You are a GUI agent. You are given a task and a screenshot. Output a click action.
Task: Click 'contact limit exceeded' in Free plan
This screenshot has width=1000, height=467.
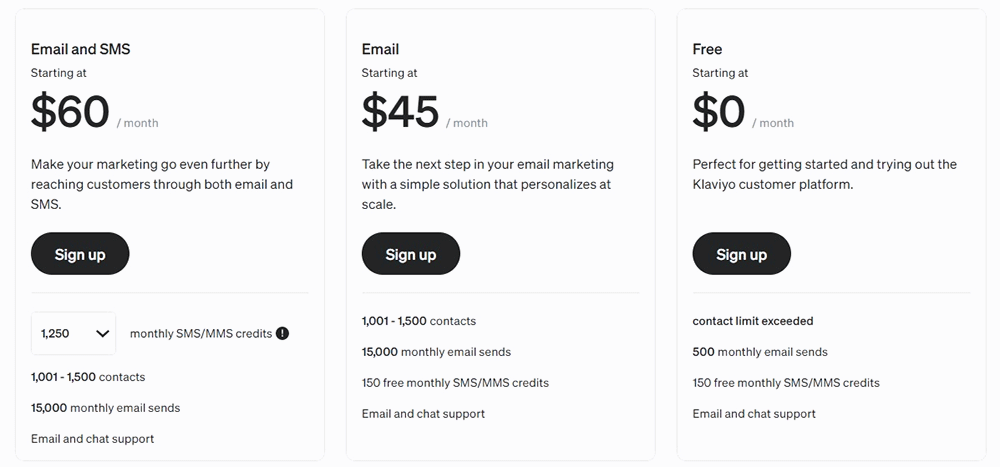tap(753, 321)
